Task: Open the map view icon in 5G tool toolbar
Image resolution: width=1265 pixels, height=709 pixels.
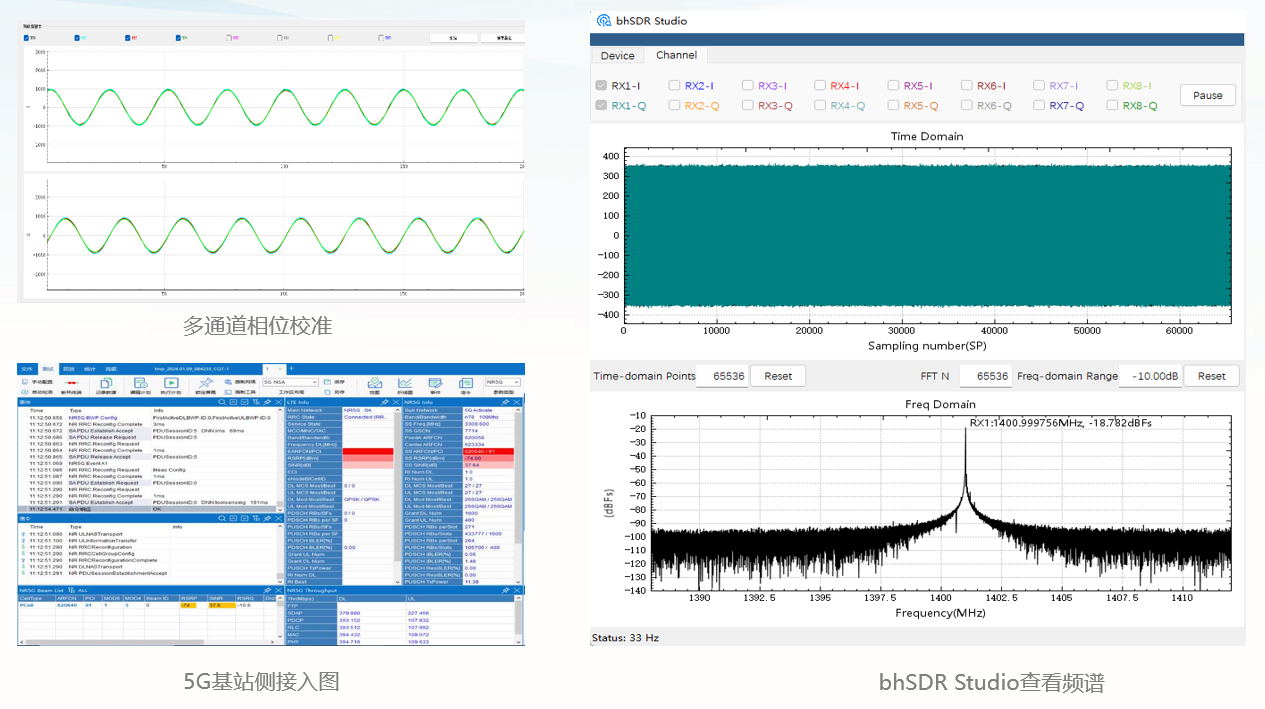Action: (x=374, y=383)
